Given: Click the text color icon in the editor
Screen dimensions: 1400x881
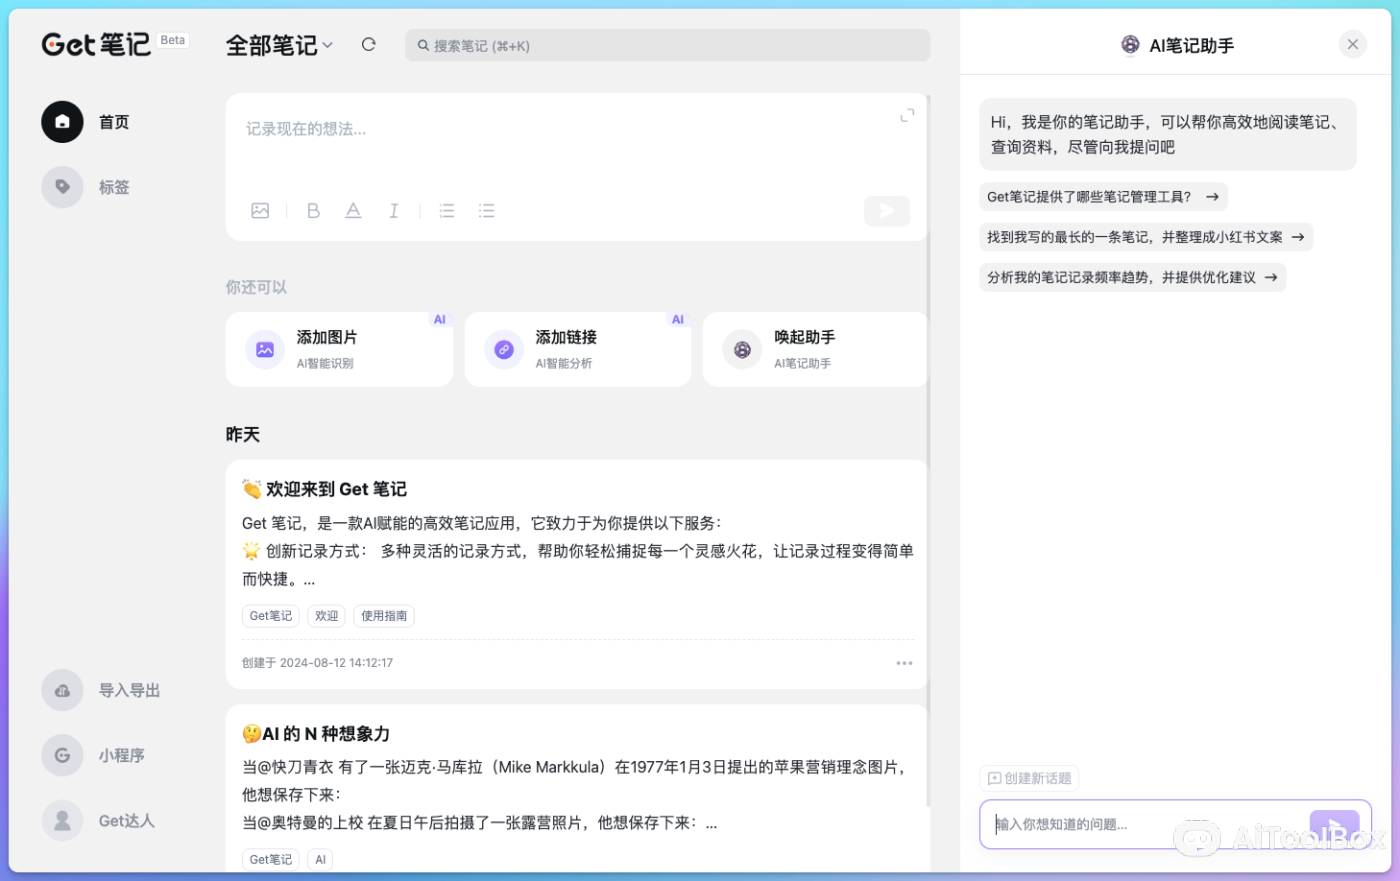Looking at the screenshot, I should tap(353, 210).
